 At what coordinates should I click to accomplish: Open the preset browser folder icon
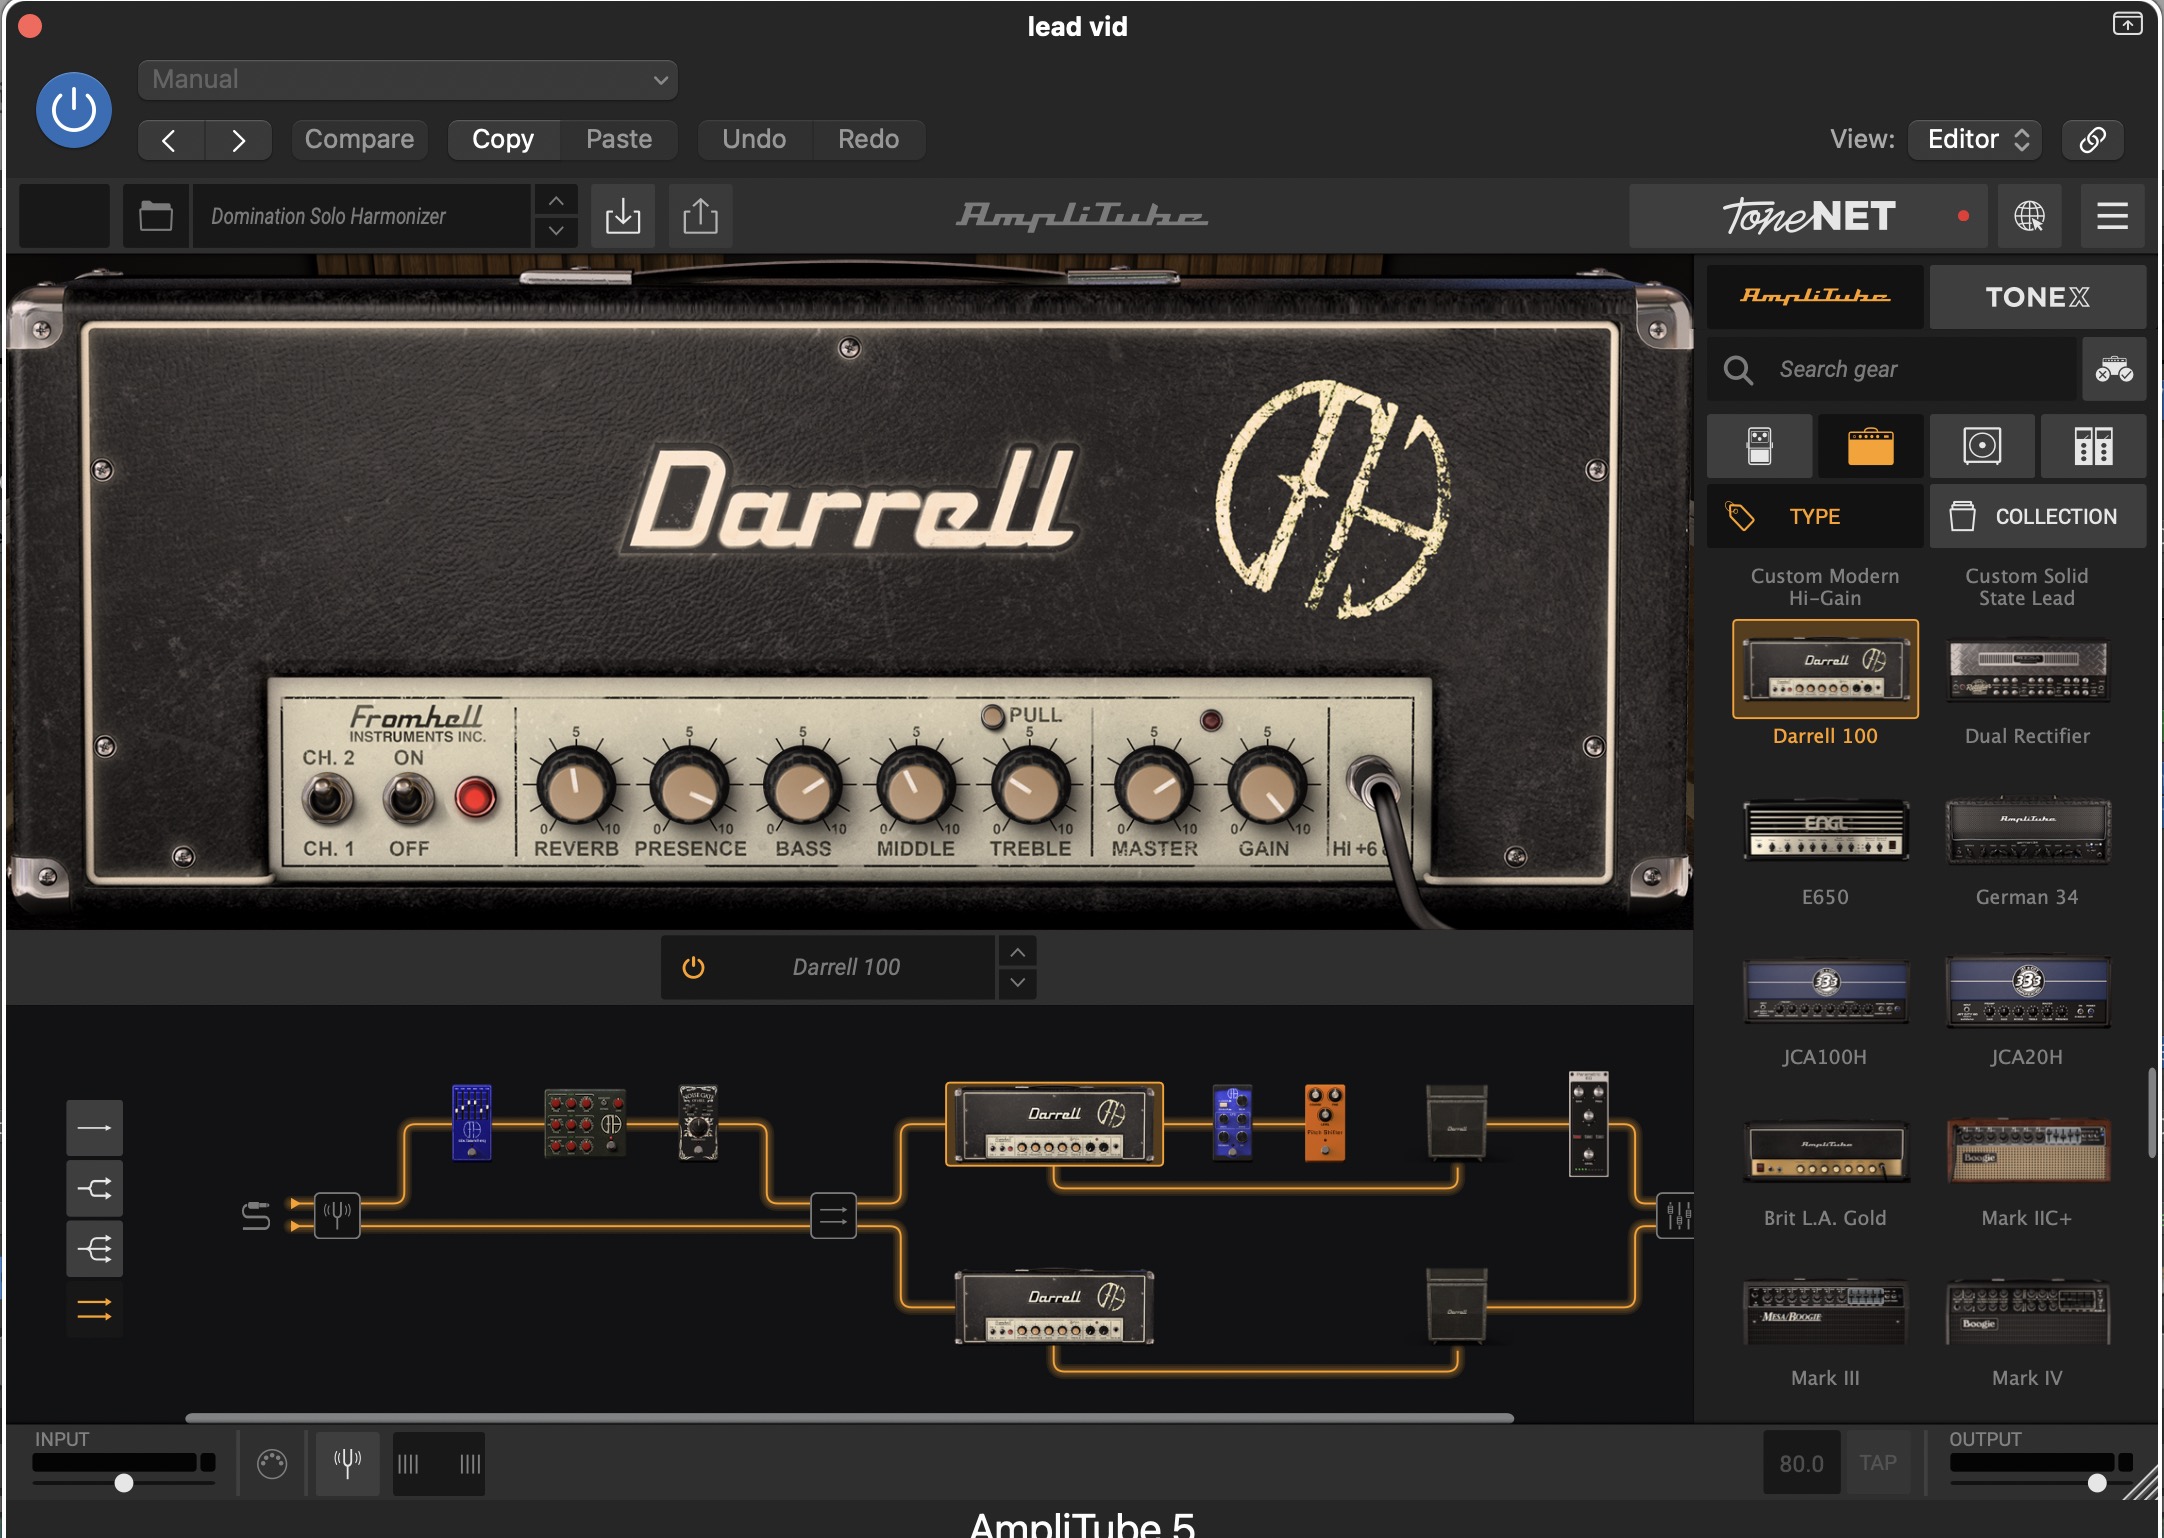156,216
